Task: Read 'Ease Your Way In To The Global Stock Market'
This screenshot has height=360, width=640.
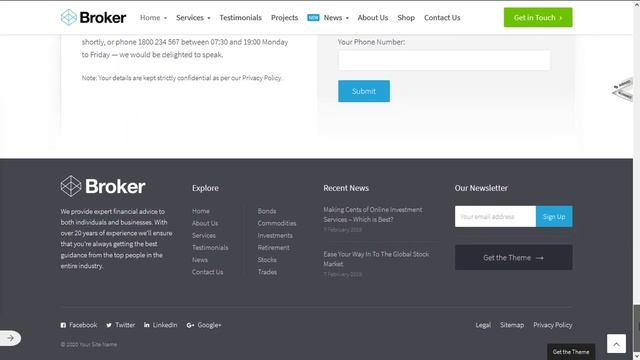Action: 376,259
